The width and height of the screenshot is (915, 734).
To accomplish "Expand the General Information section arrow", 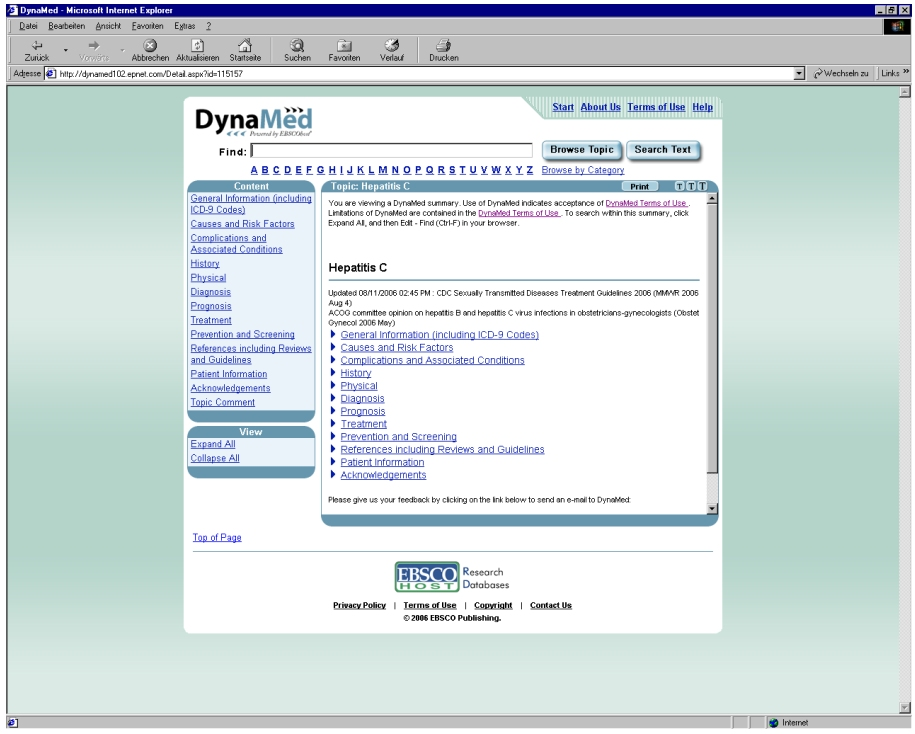I will (333, 334).
